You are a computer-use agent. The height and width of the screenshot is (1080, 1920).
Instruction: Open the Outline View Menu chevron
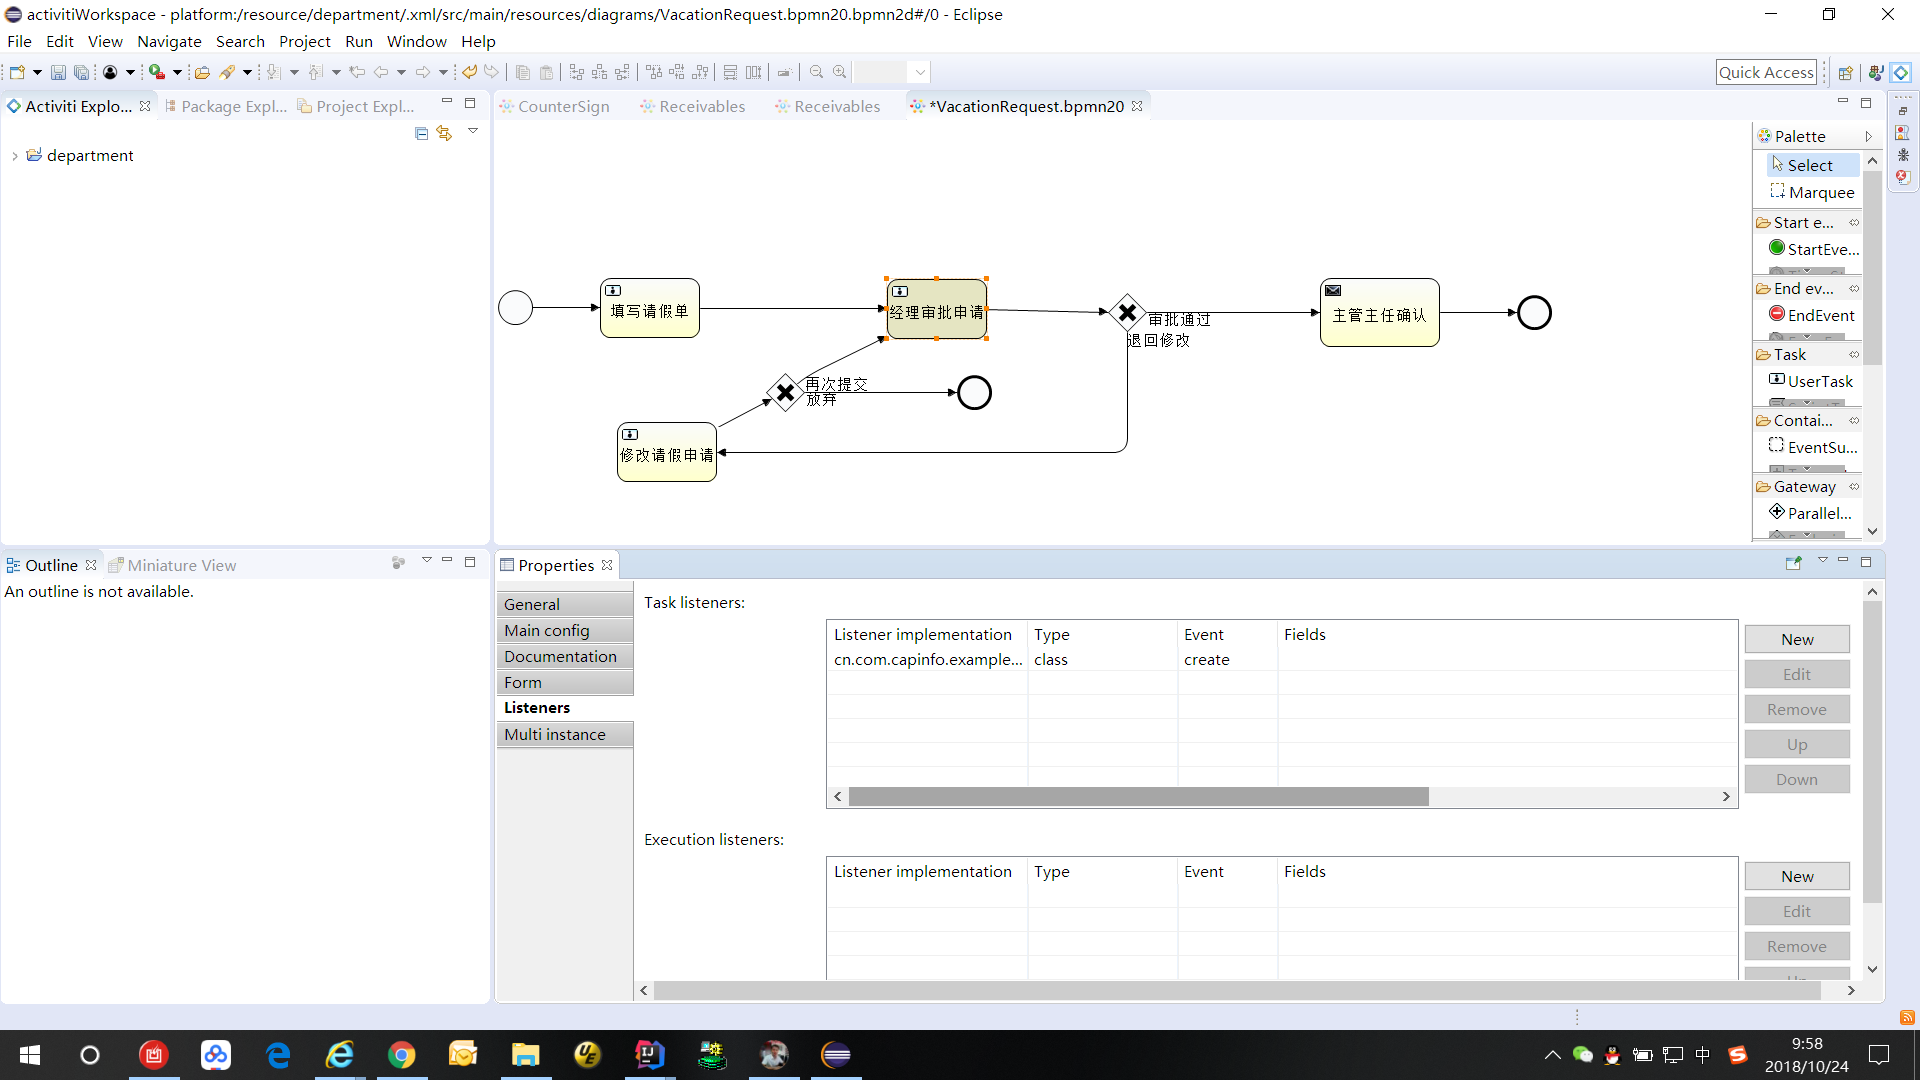427,560
